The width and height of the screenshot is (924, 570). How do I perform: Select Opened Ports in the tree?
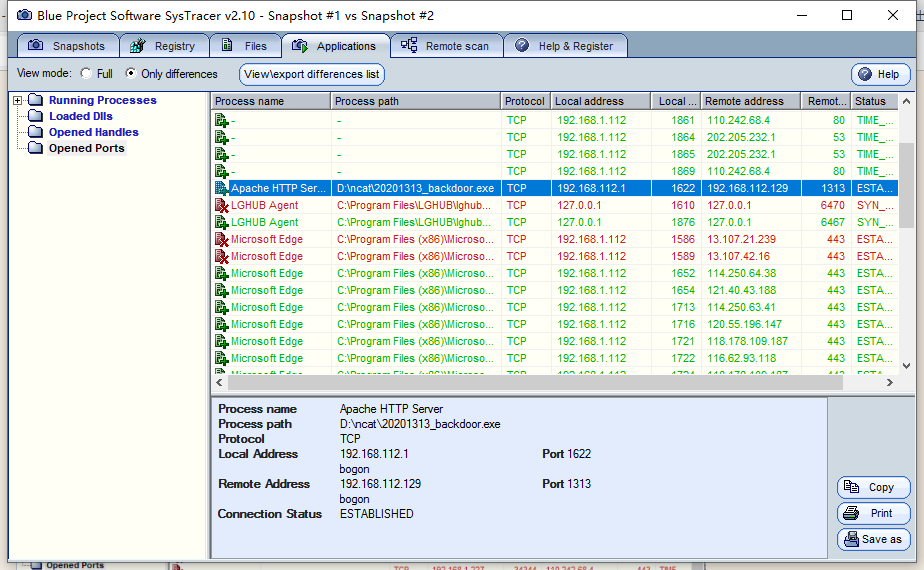tap(87, 148)
